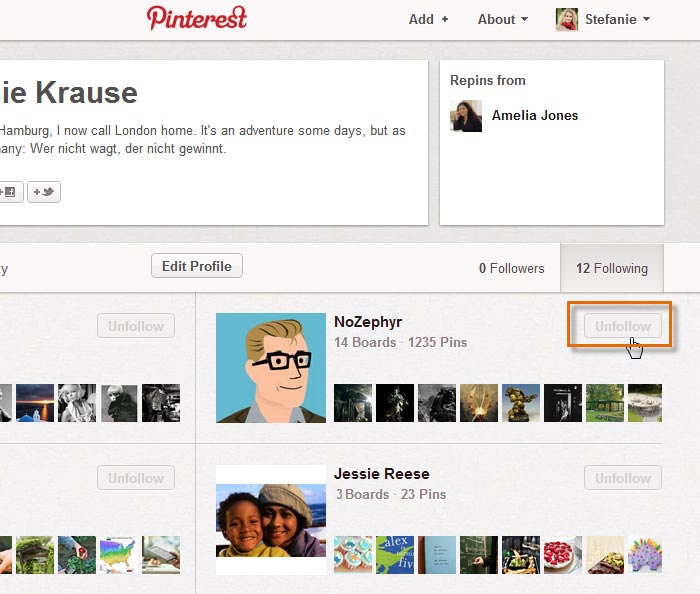Expand the About dropdown
The width and height of the screenshot is (700, 594).
coord(503,19)
